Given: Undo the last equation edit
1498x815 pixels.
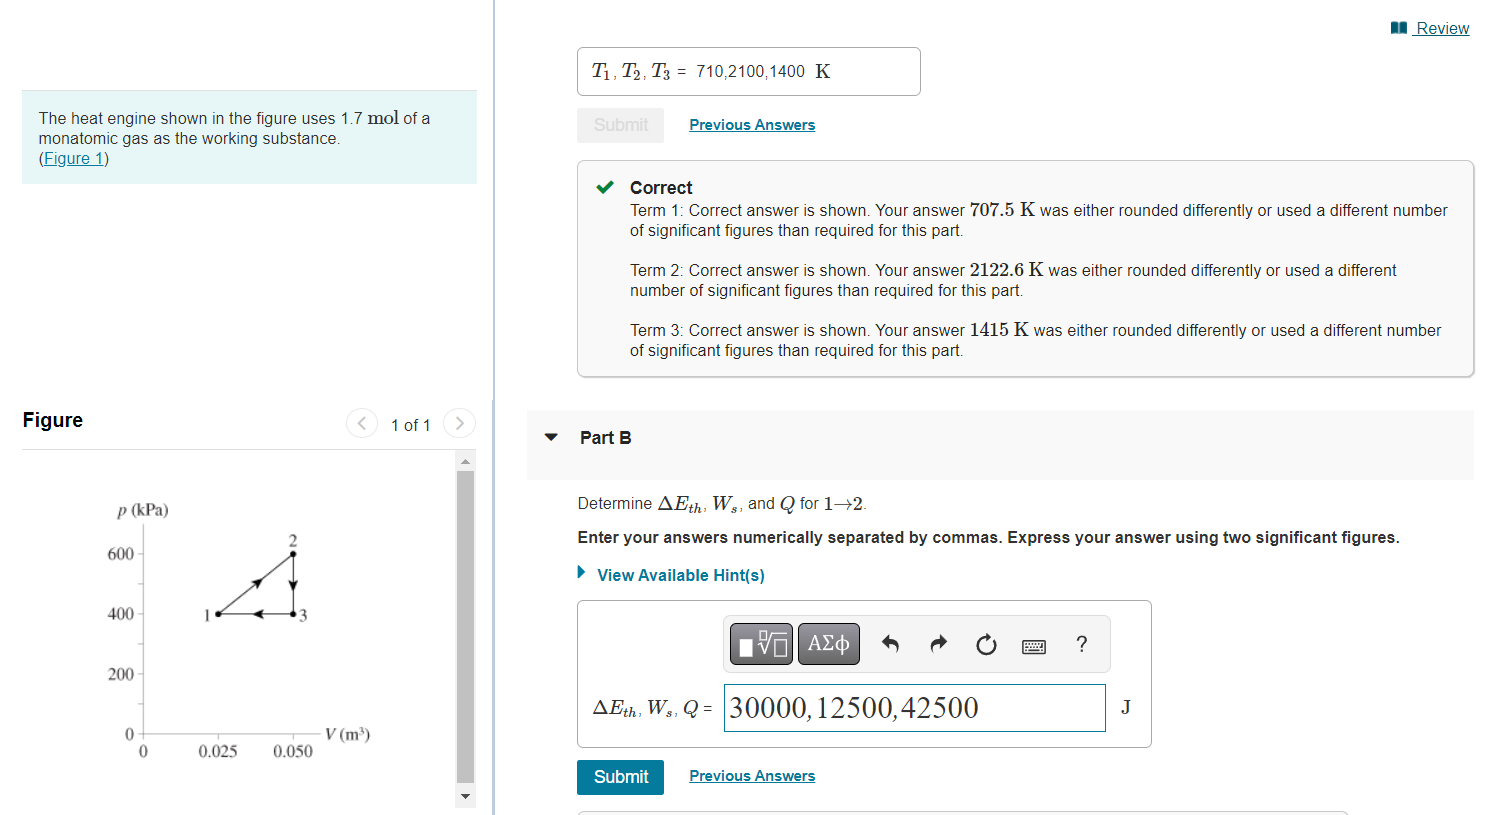Looking at the screenshot, I should (889, 643).
